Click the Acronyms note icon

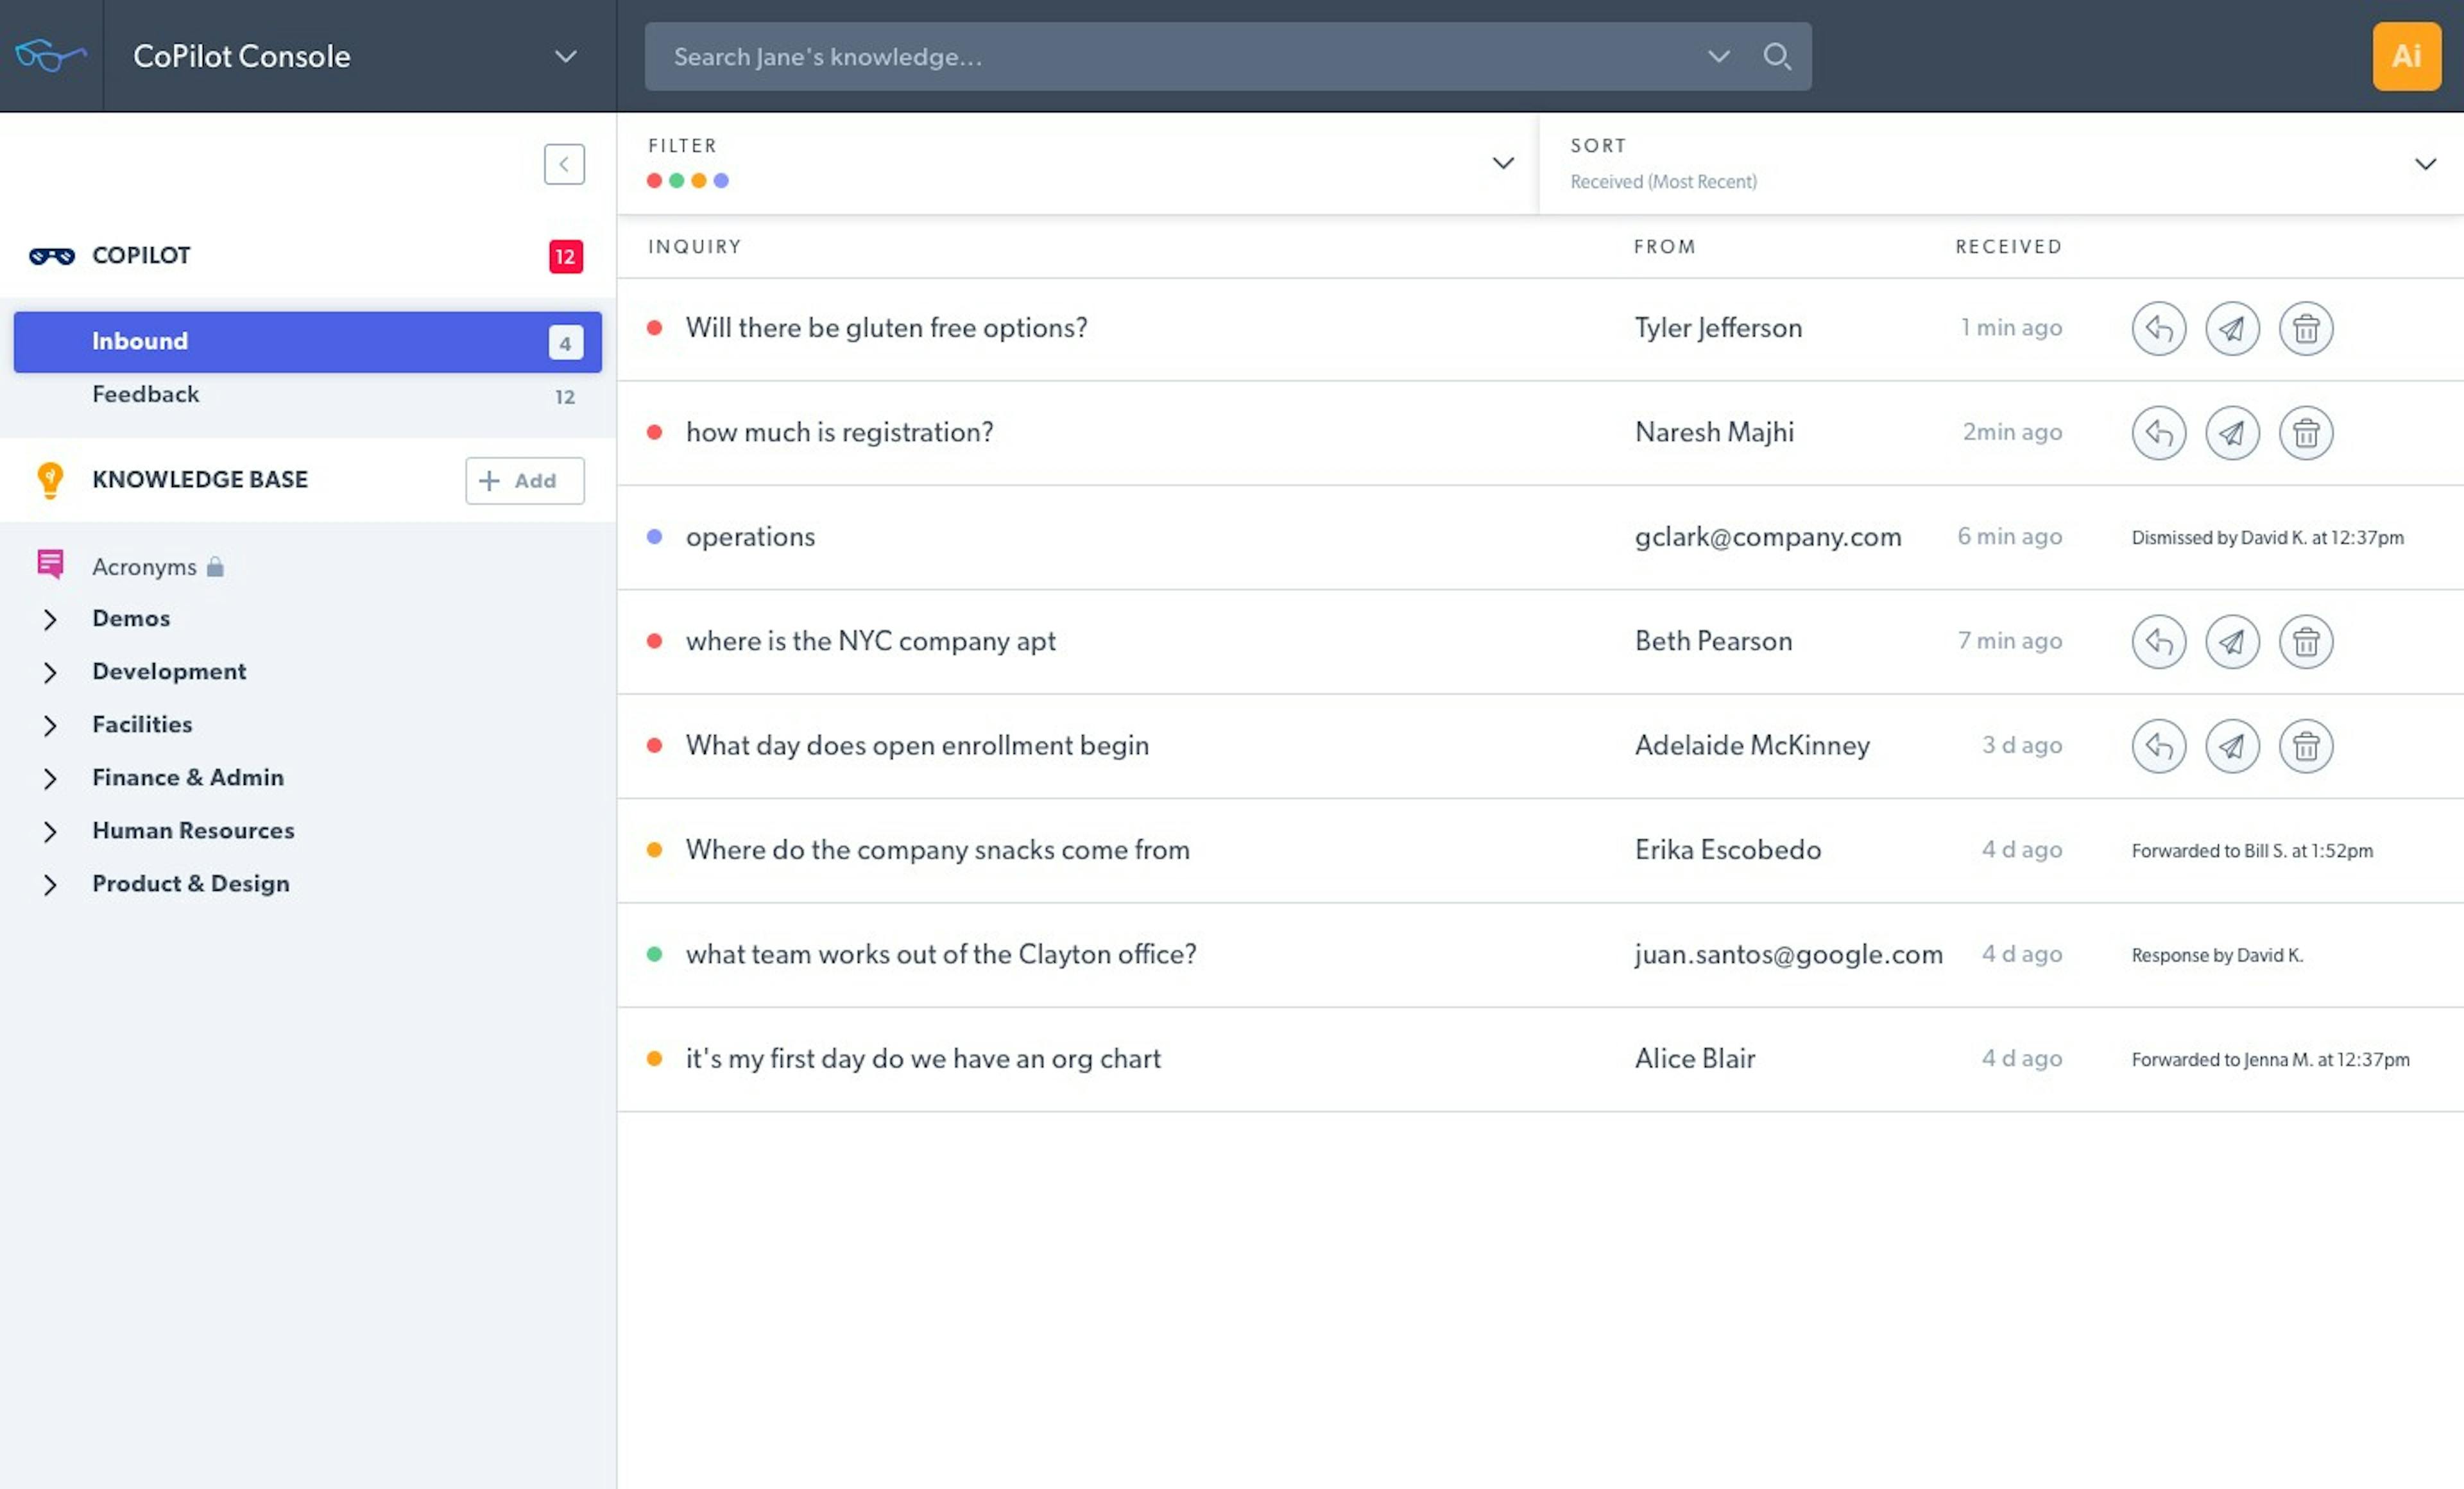pyautogui.click(x=50, y=564)
